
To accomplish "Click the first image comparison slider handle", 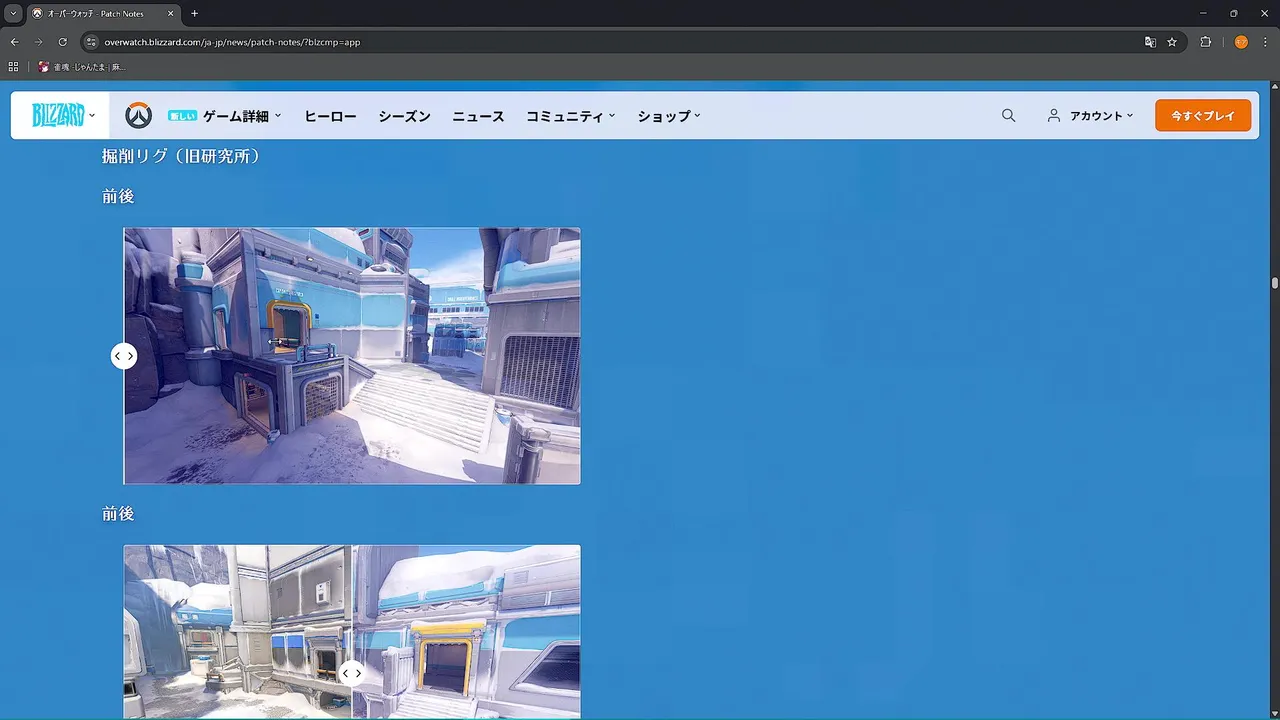I will pos(124,356).
